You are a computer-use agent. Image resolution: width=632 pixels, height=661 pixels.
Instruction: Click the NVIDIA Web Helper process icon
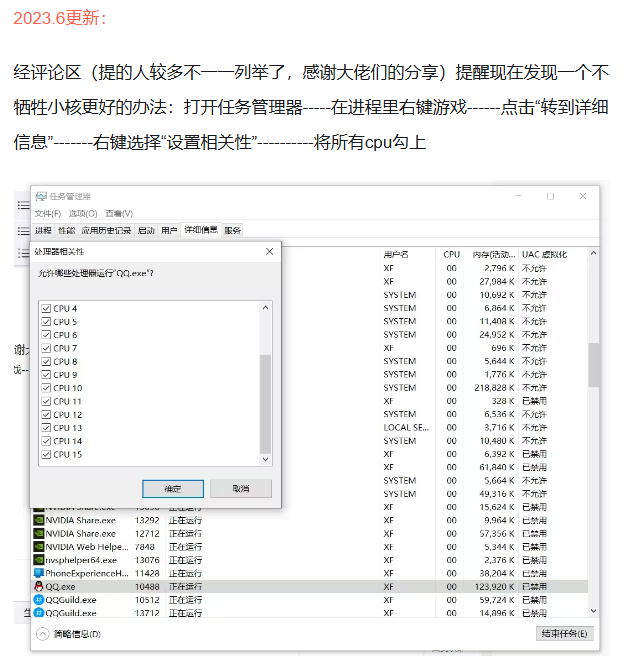pyautogui.click(x=39, y=547)
